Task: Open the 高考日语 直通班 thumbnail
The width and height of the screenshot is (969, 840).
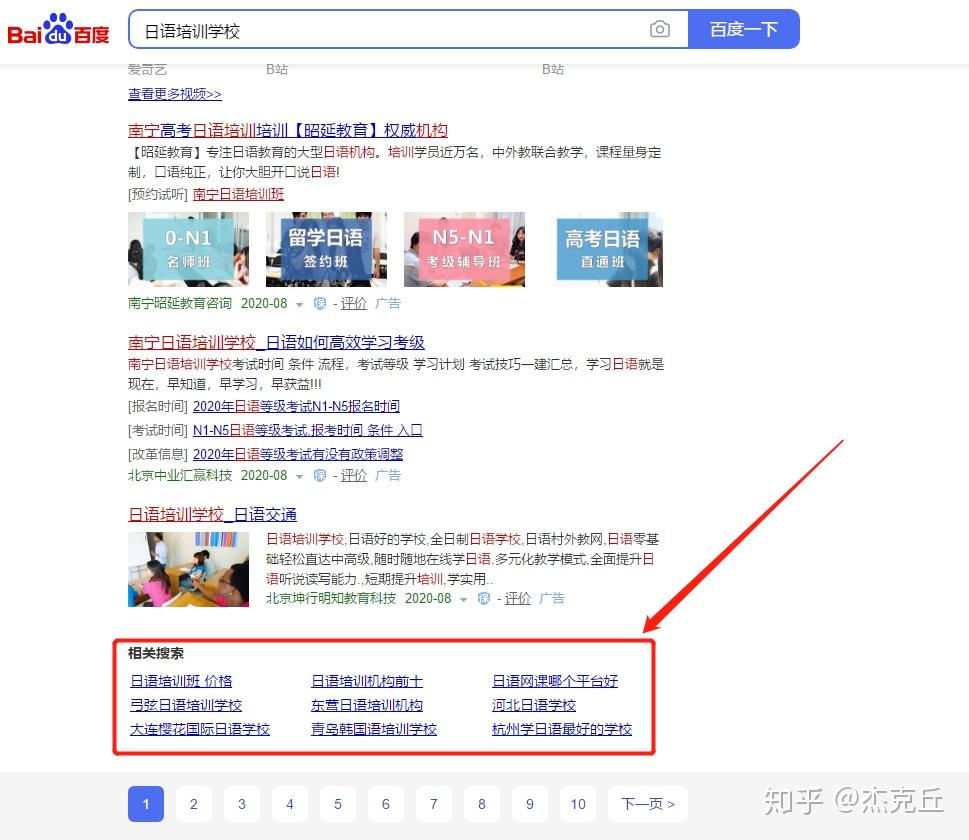Action: (x=603, y=249)
